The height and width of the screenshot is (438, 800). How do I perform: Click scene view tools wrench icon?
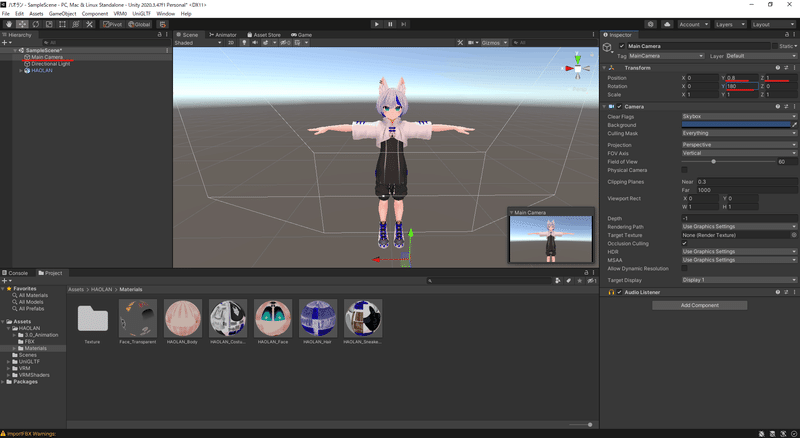[460, 43]
